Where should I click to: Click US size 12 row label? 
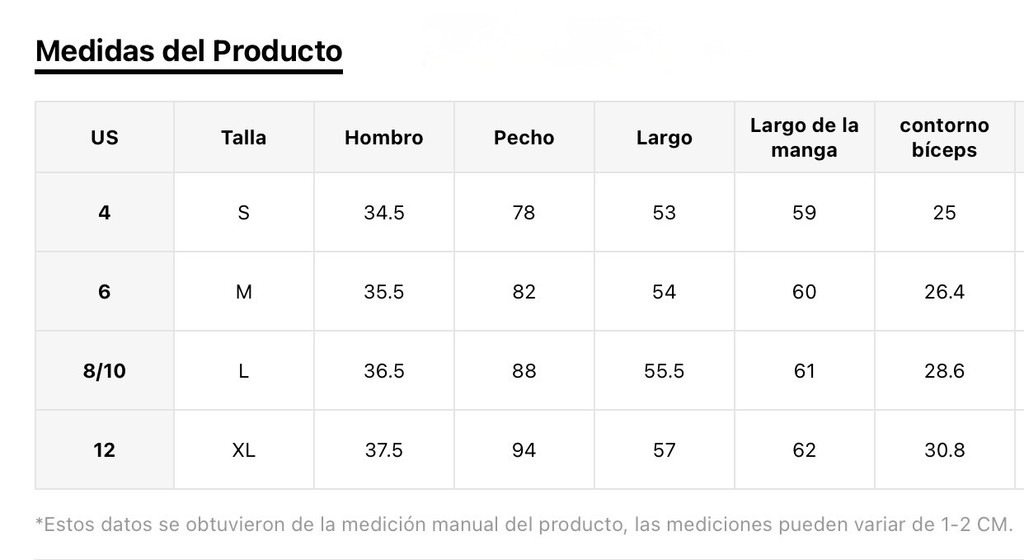click(x=104, y=450)
